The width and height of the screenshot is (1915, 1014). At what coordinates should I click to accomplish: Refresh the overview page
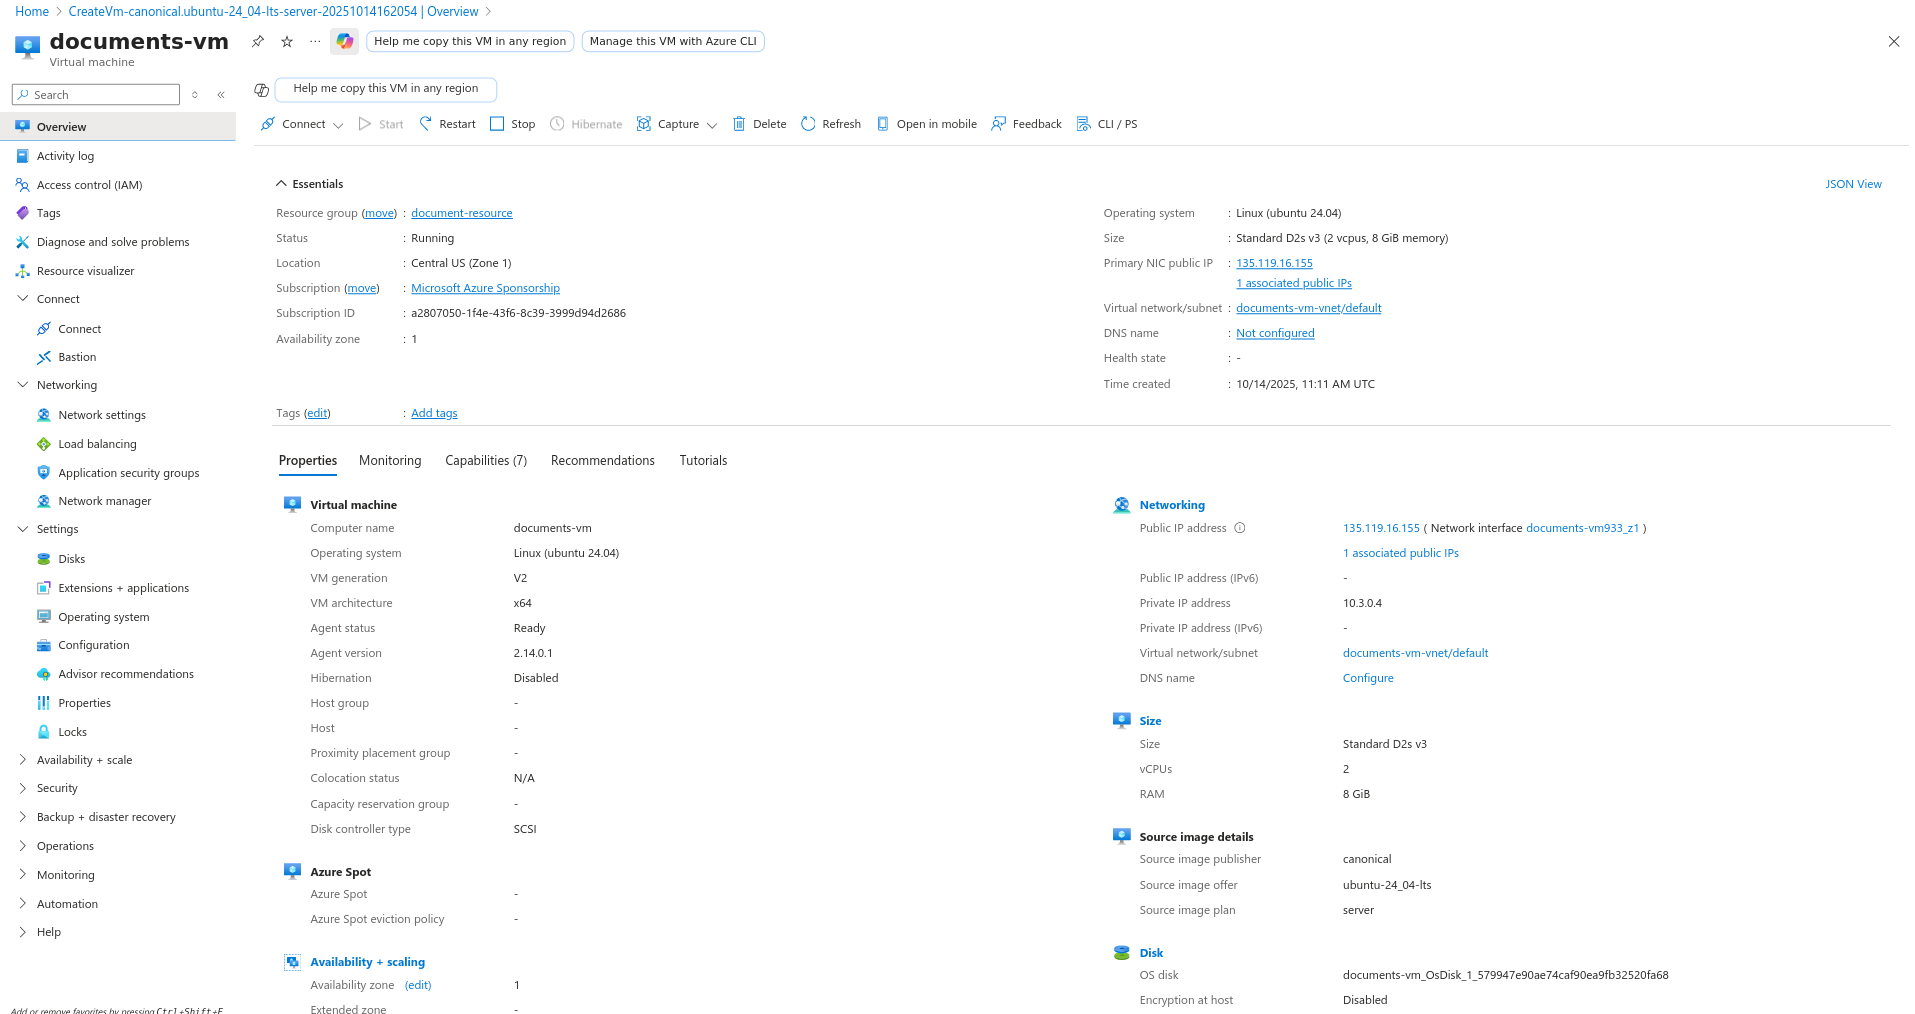coord(831,124)
